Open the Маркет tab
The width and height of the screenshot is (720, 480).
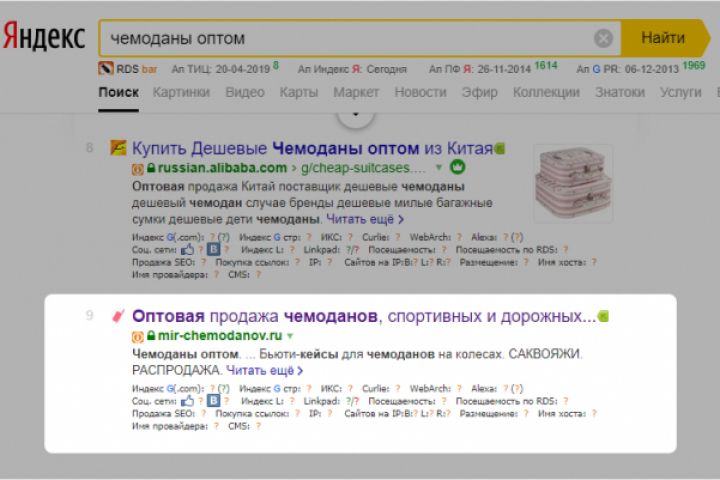(356, 92)
